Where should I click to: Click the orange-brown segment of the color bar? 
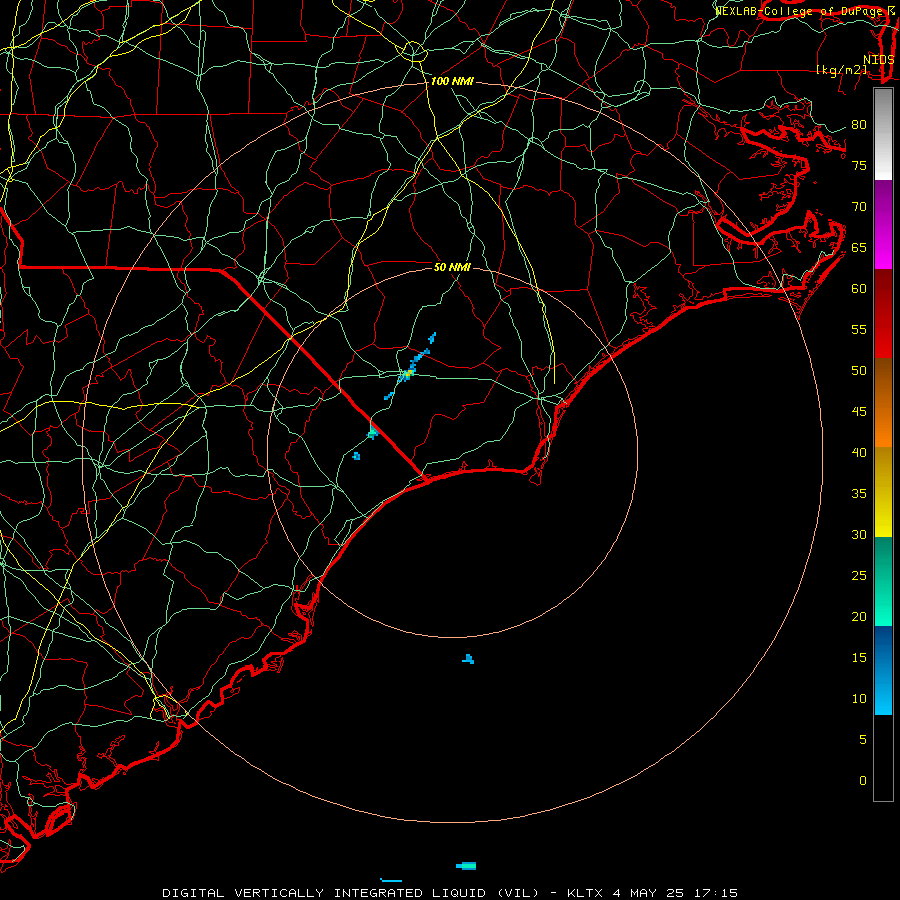pyautogui.click(x=883, y=402)
